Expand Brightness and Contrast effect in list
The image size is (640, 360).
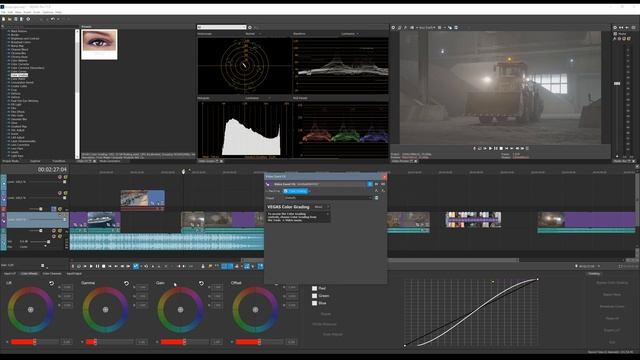[x=9, y=38]
